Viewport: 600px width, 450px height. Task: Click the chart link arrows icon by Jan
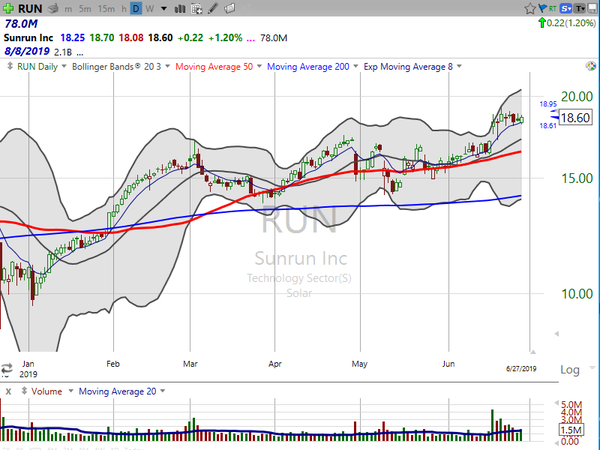coord(7,369)
